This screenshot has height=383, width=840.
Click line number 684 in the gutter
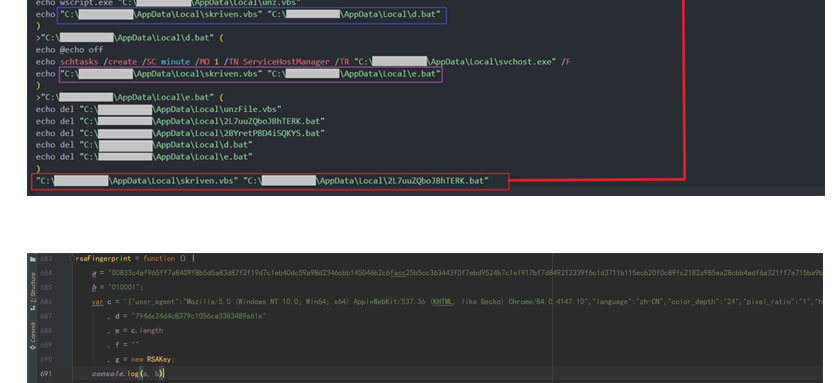(x=47, y=273)
